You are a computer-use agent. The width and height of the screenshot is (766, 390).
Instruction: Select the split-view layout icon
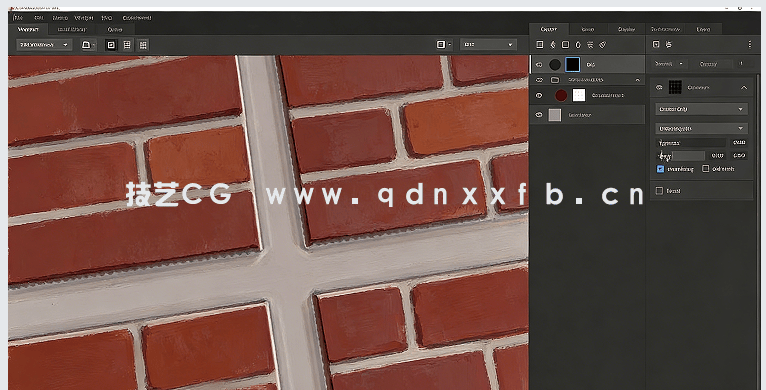point(127,45)
